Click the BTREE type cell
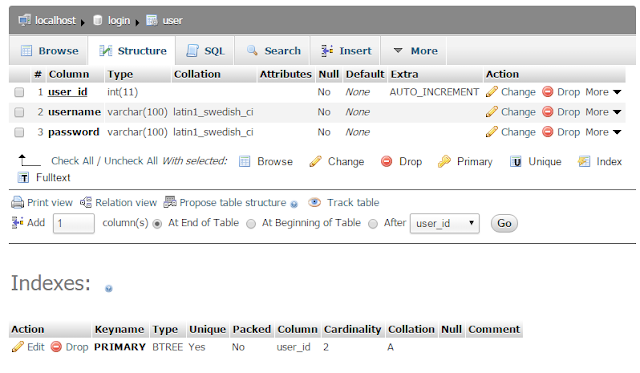 click(167, 347)
